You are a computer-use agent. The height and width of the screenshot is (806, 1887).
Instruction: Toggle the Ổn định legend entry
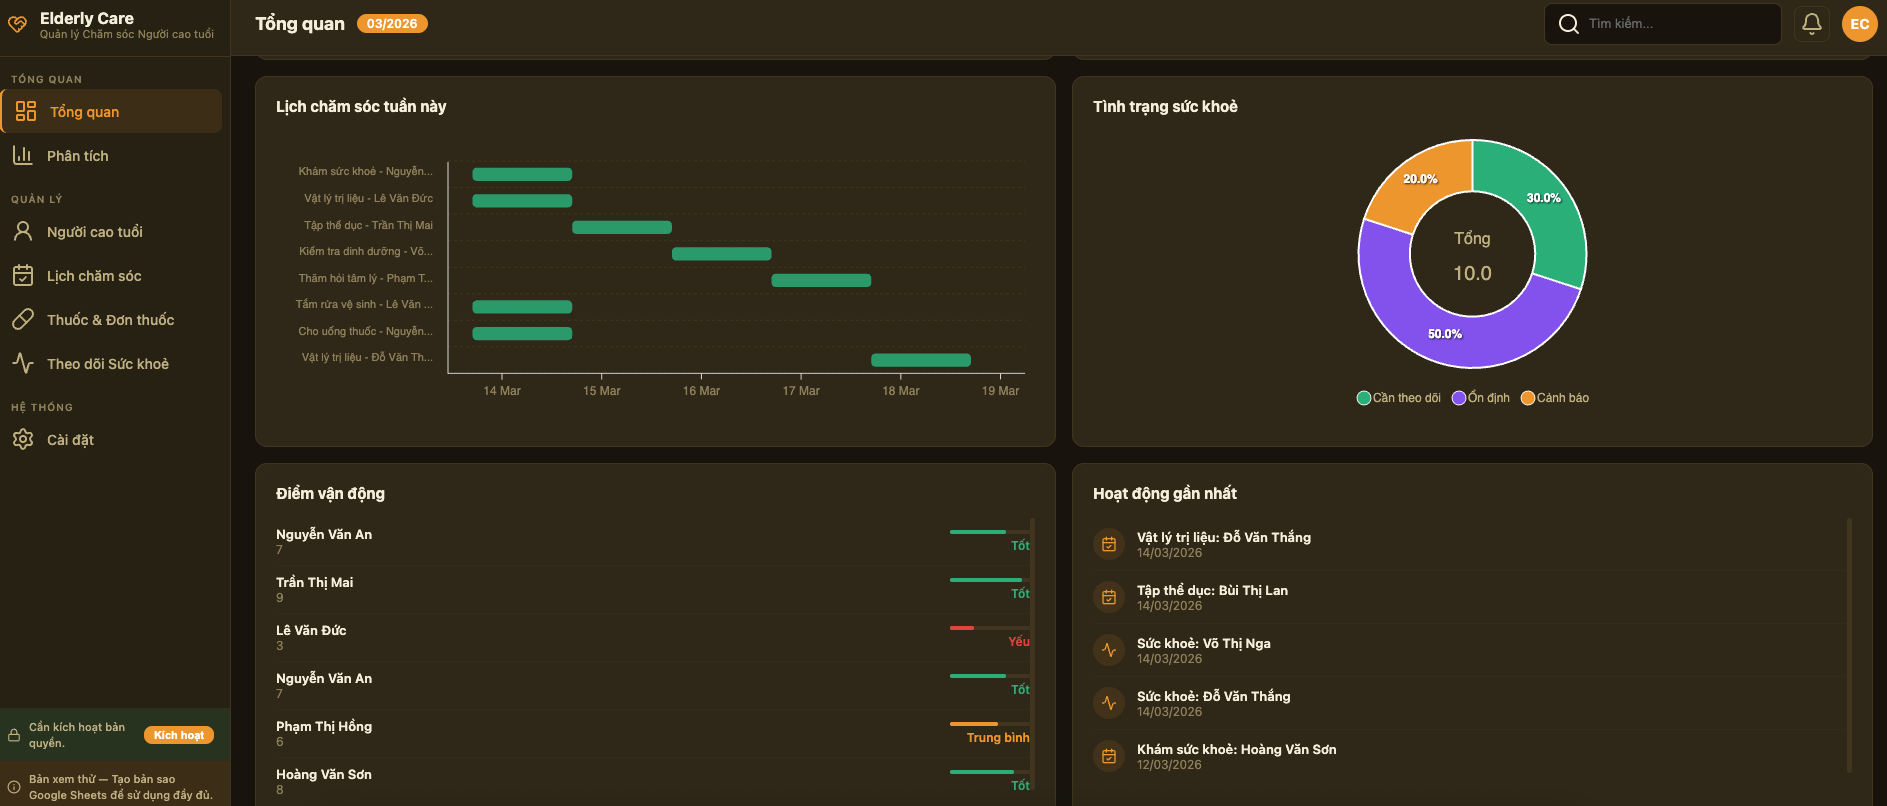coord(1481,398)
